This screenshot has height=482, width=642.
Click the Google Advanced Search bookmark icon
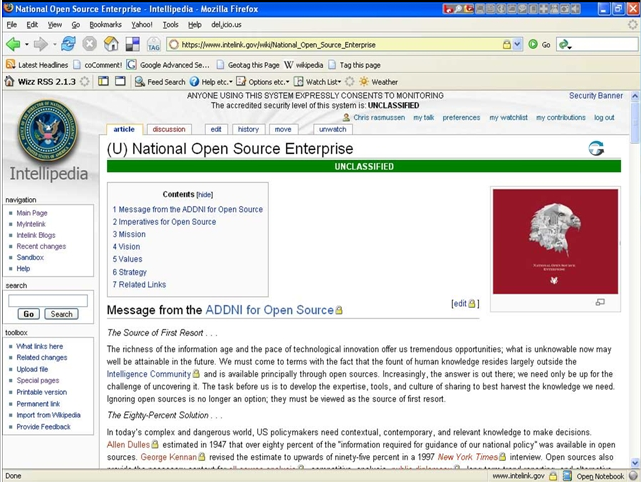(x=131, y=65)
